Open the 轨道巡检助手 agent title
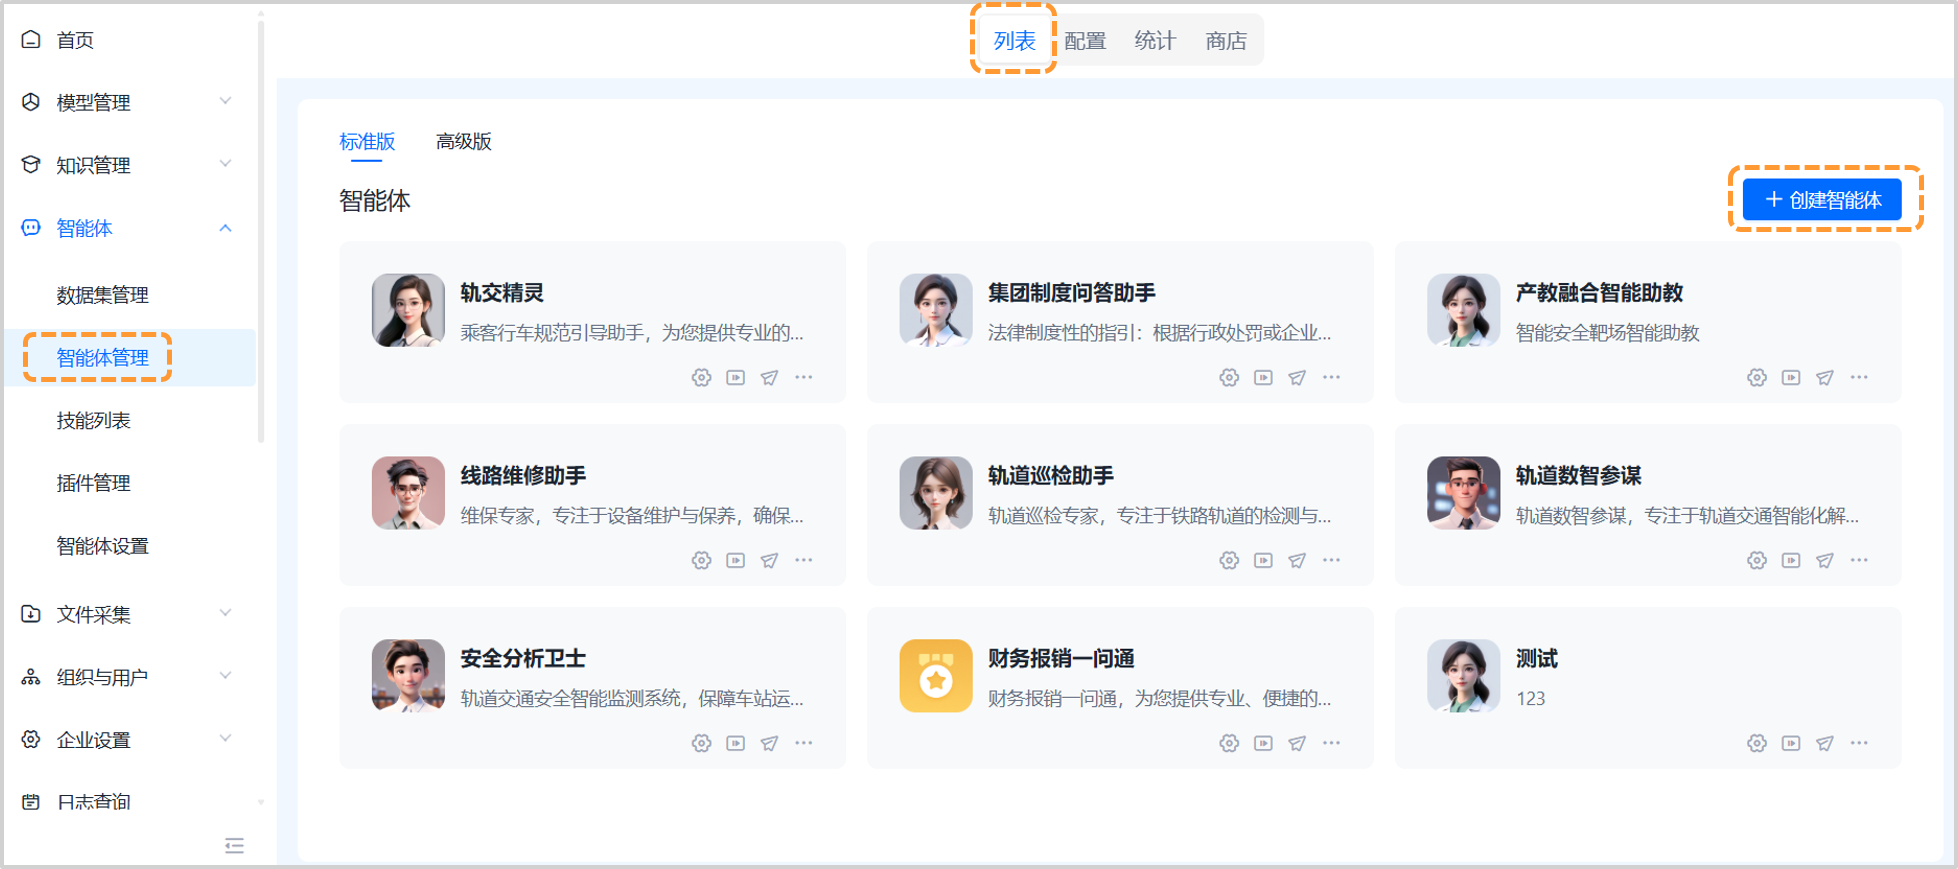Screen dimensions: 1958x869 click(x=1051, y=476)
